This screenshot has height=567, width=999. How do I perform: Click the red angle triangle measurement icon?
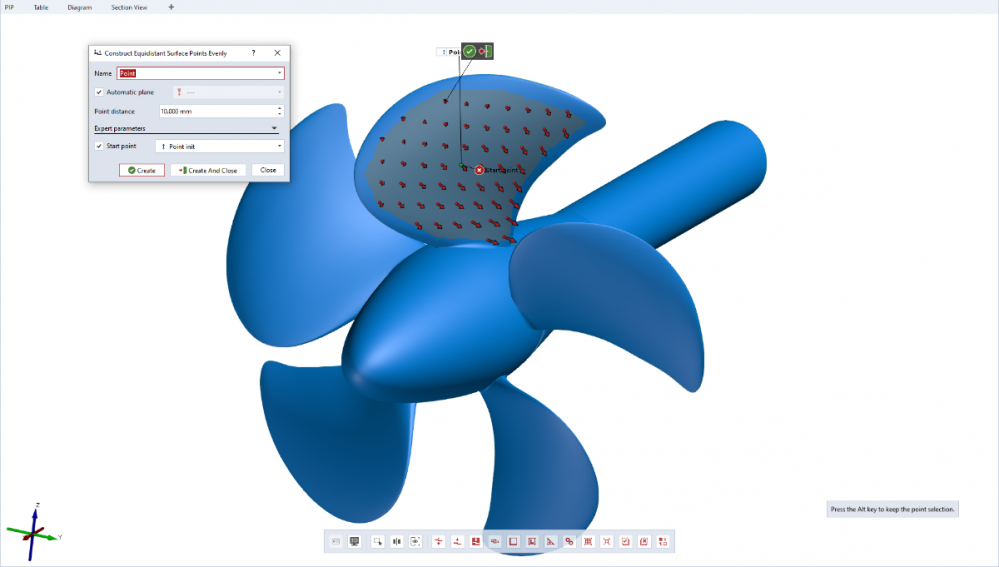tap(550, 542)
